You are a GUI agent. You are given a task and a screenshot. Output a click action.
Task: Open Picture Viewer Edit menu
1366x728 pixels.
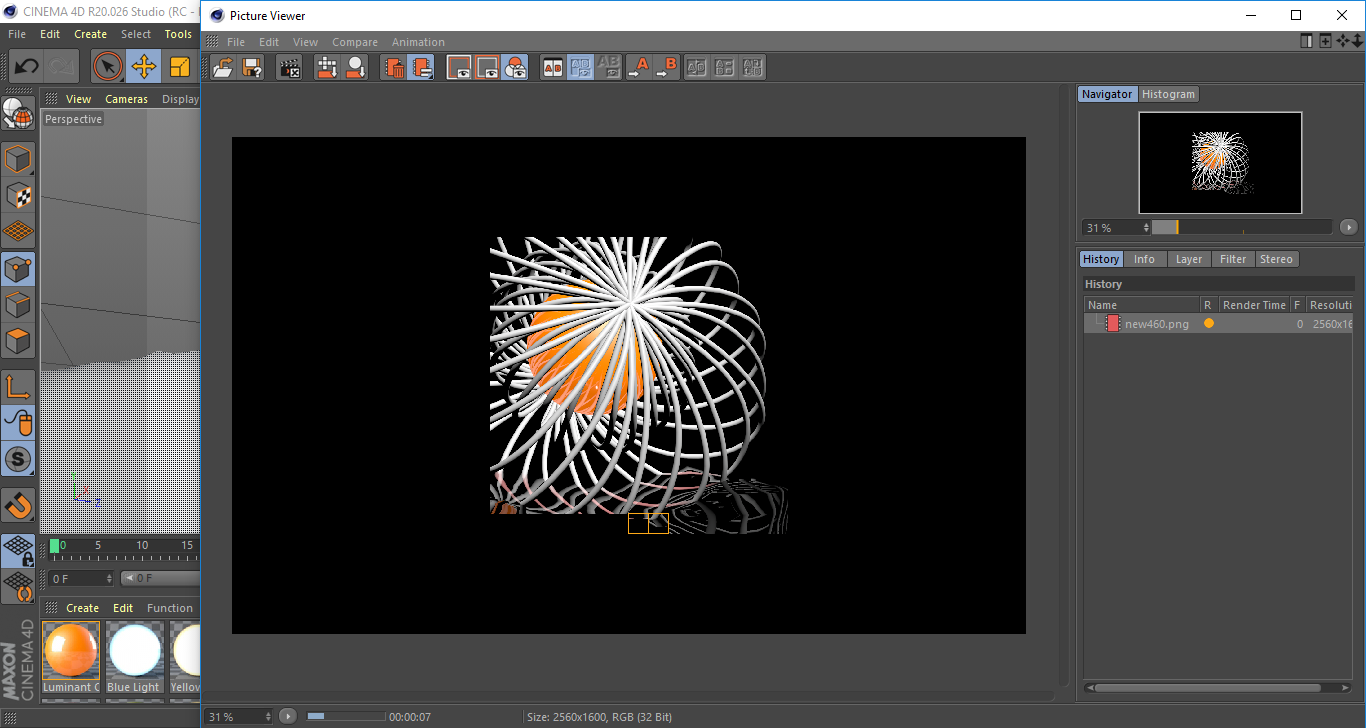(x=269, y=42)
